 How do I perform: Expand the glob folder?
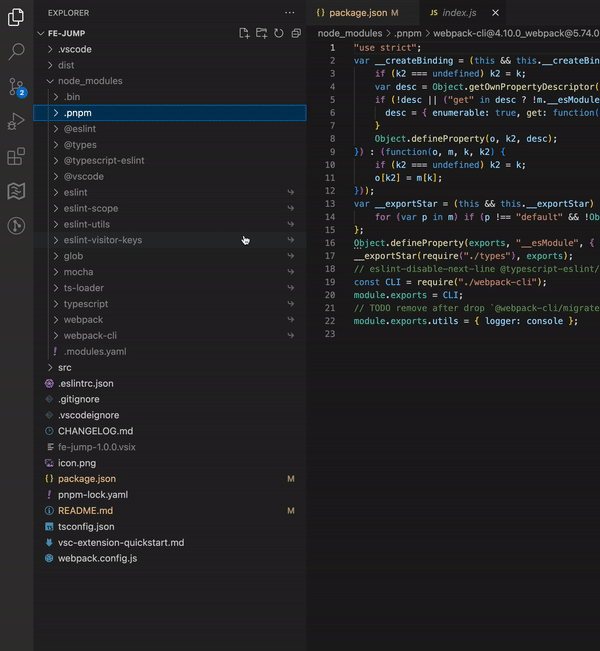coord(170,256)
